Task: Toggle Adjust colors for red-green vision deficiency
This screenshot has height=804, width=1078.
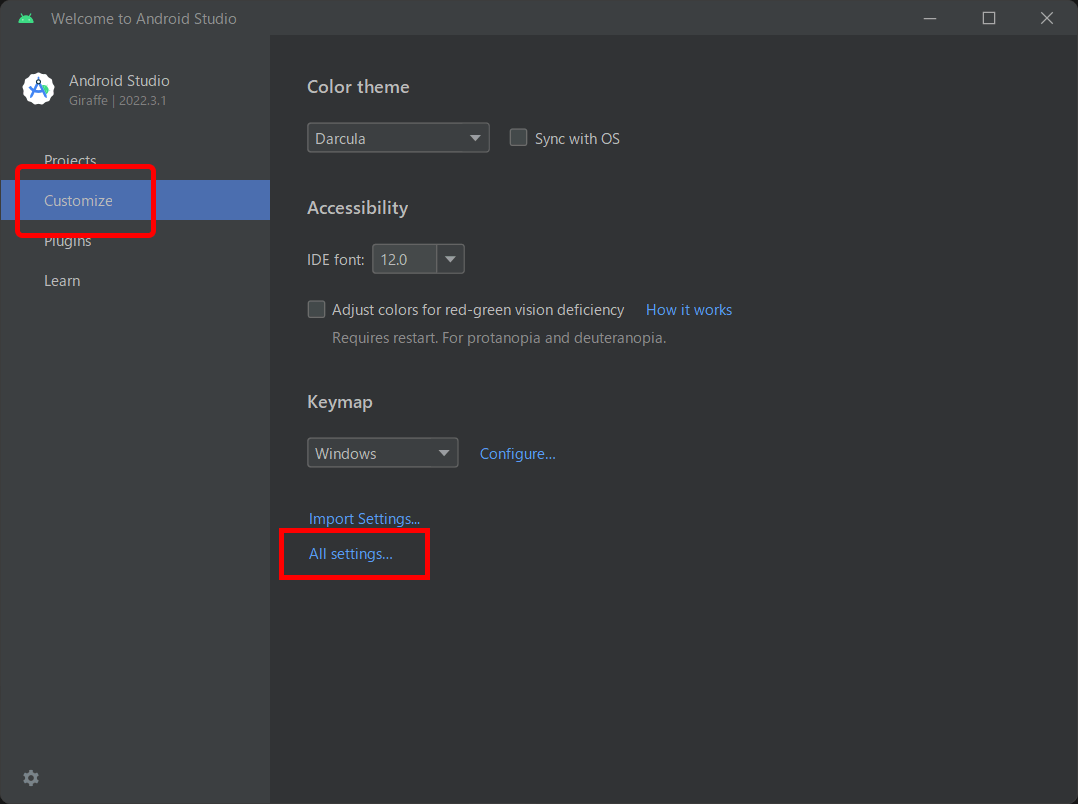Action: click(316, 309)
